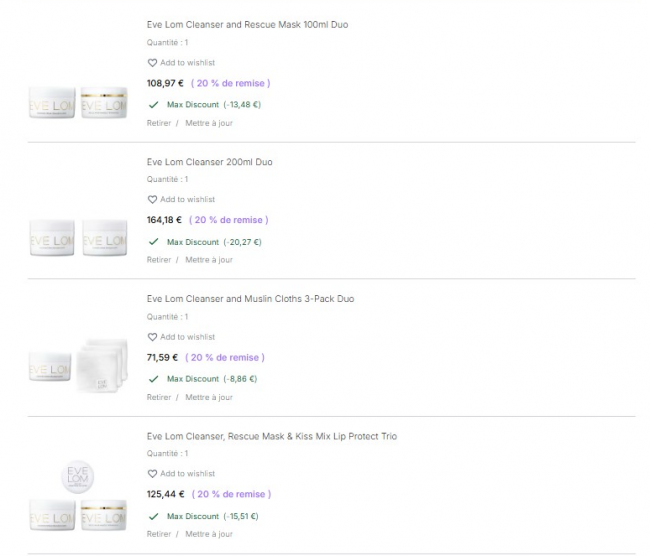The height and width of the screenshot is (556, 650).
Task: Click Max Discount checkmark for Rescue Mask 100ml Duo
Action: click(x=153, y=104)
